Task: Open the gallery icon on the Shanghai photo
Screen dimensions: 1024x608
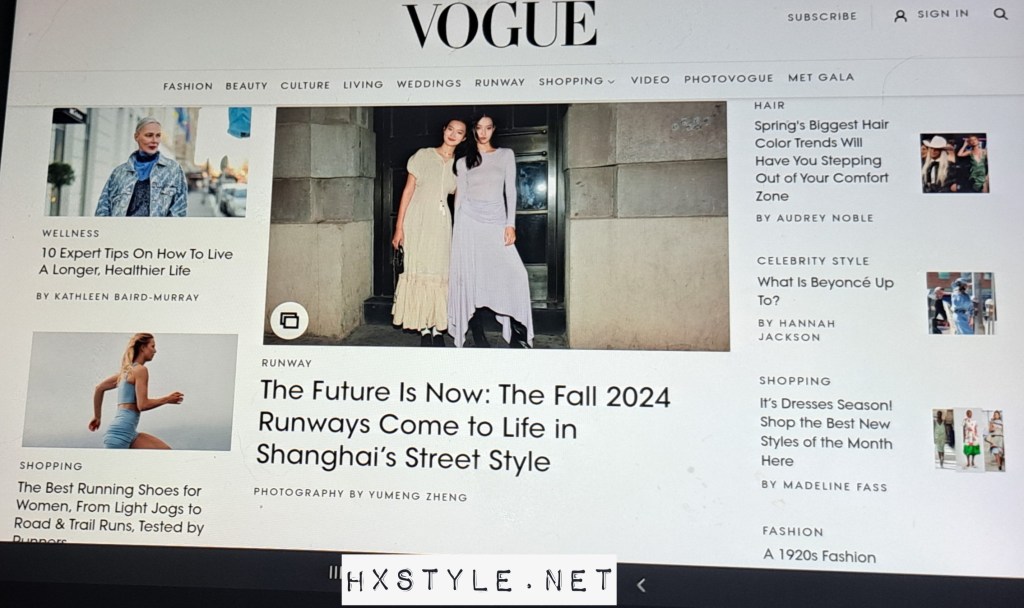Action: pyautogui.click(x=289, y=321)
